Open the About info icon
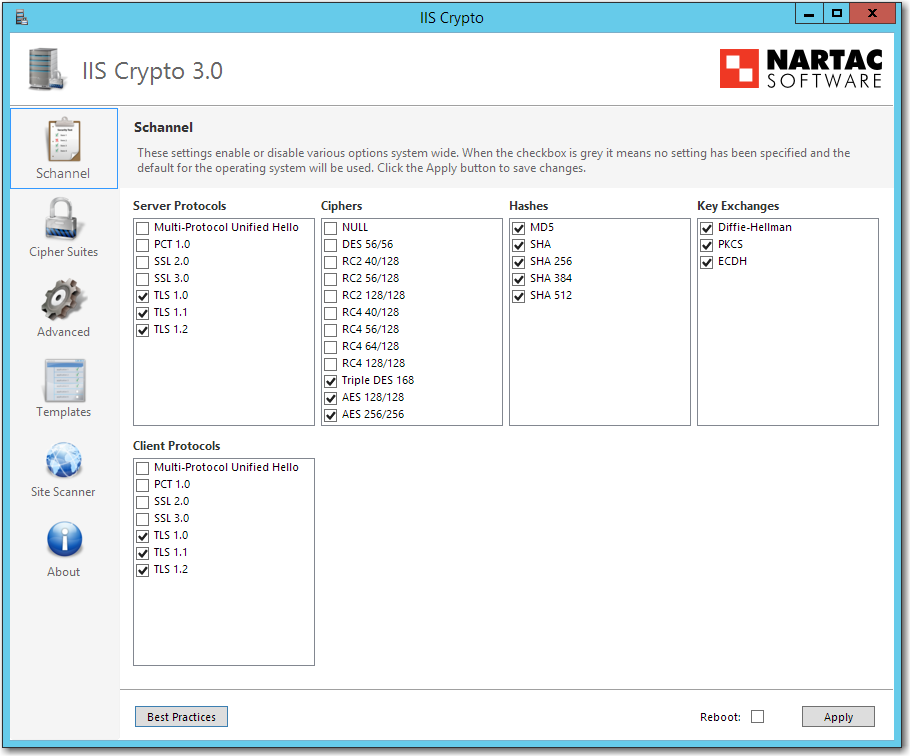 63,540
